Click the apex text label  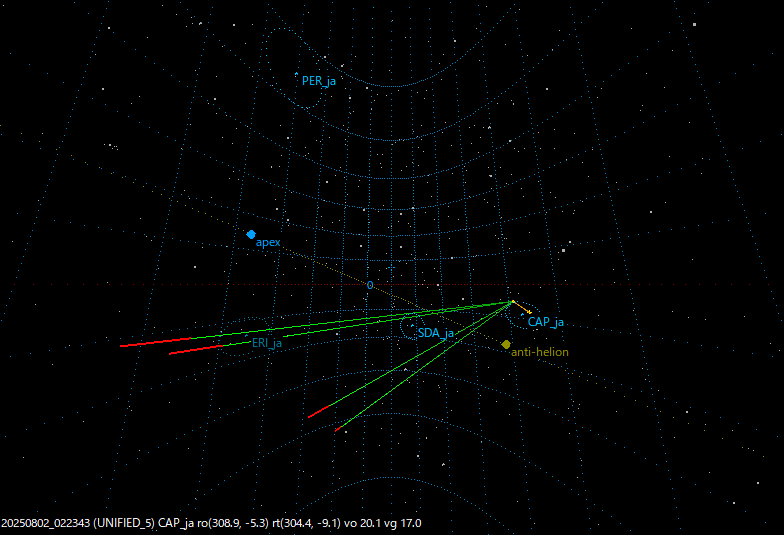tap(268, 242)
